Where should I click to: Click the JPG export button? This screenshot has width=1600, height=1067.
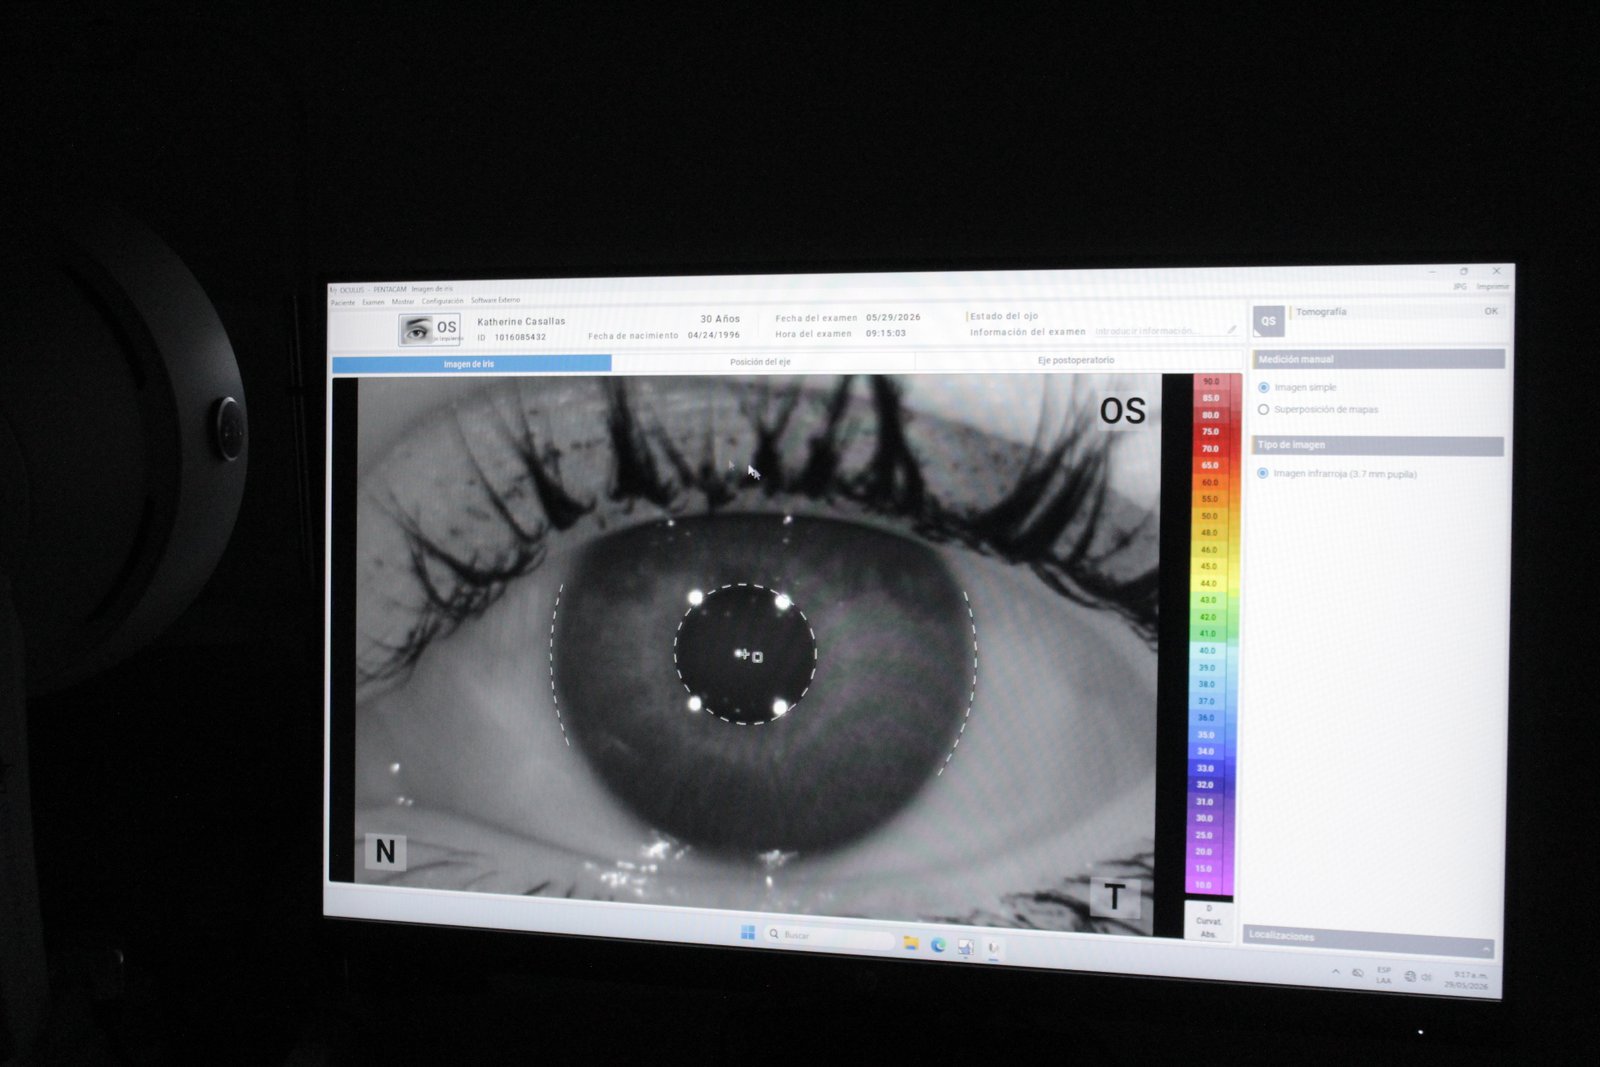click(x=1460, y=286)
